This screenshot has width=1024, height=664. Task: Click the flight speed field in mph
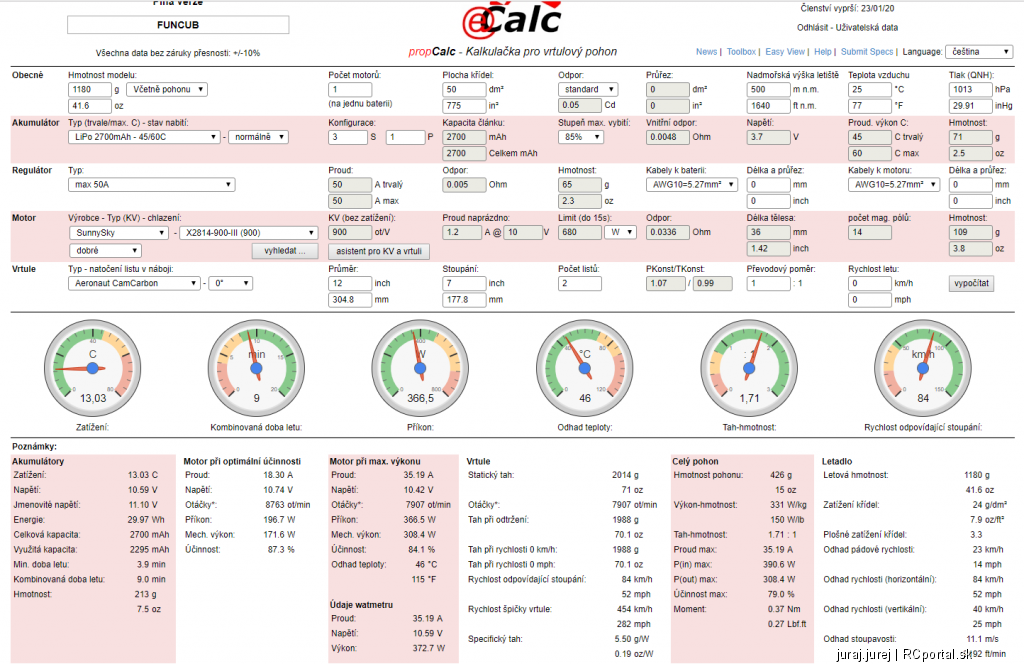pos(870,300)
